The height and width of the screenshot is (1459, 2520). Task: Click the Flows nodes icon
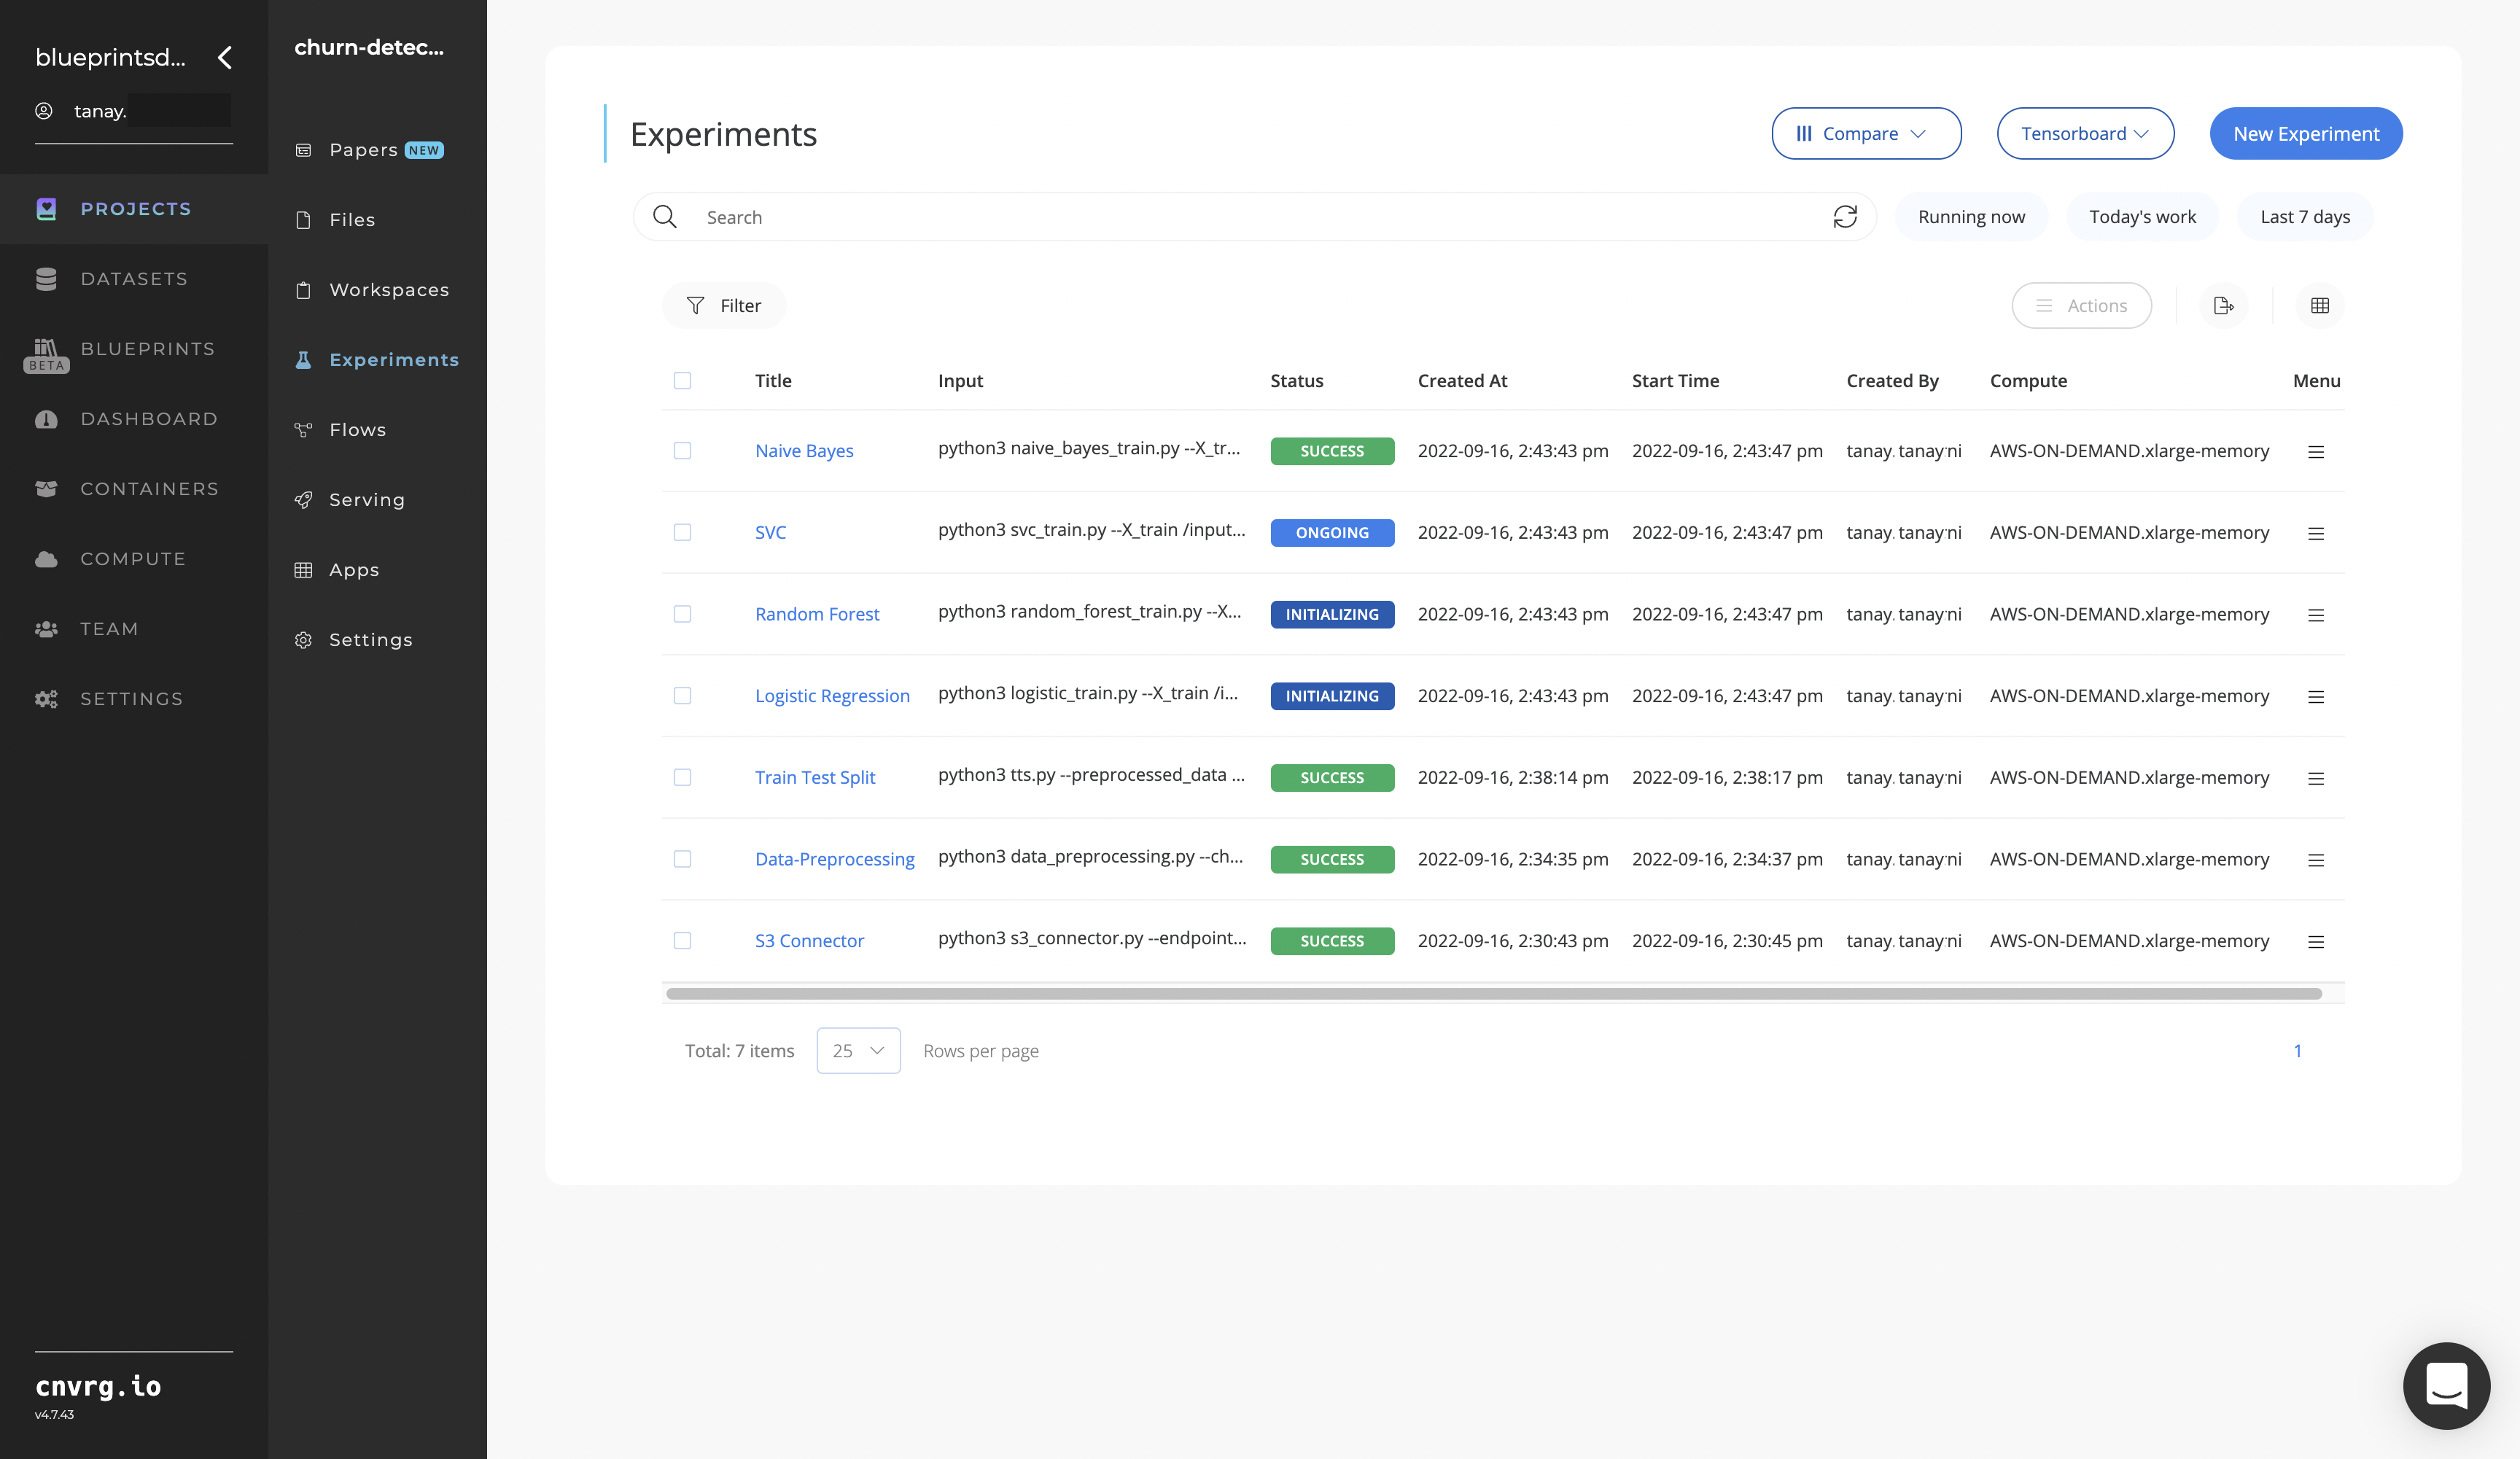coord(303,430)
